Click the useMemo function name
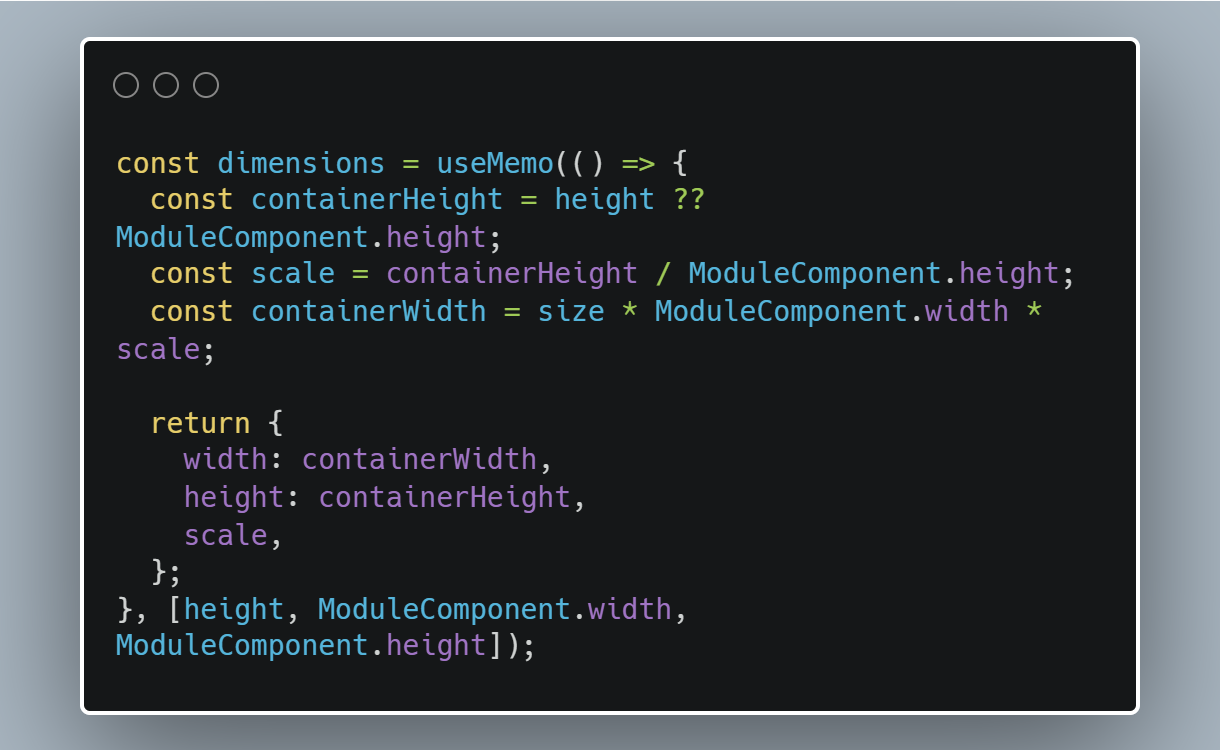 tap(495, 163)
